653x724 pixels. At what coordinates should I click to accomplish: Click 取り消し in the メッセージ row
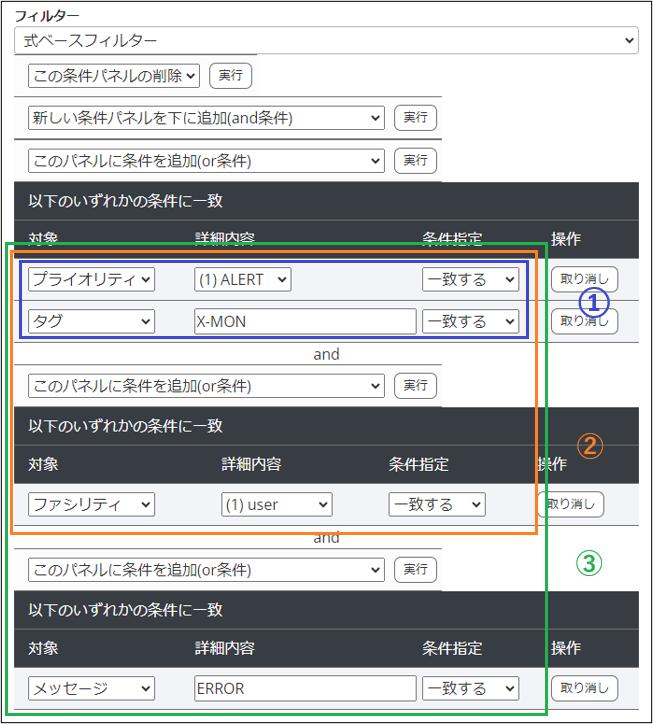(584, 689)
